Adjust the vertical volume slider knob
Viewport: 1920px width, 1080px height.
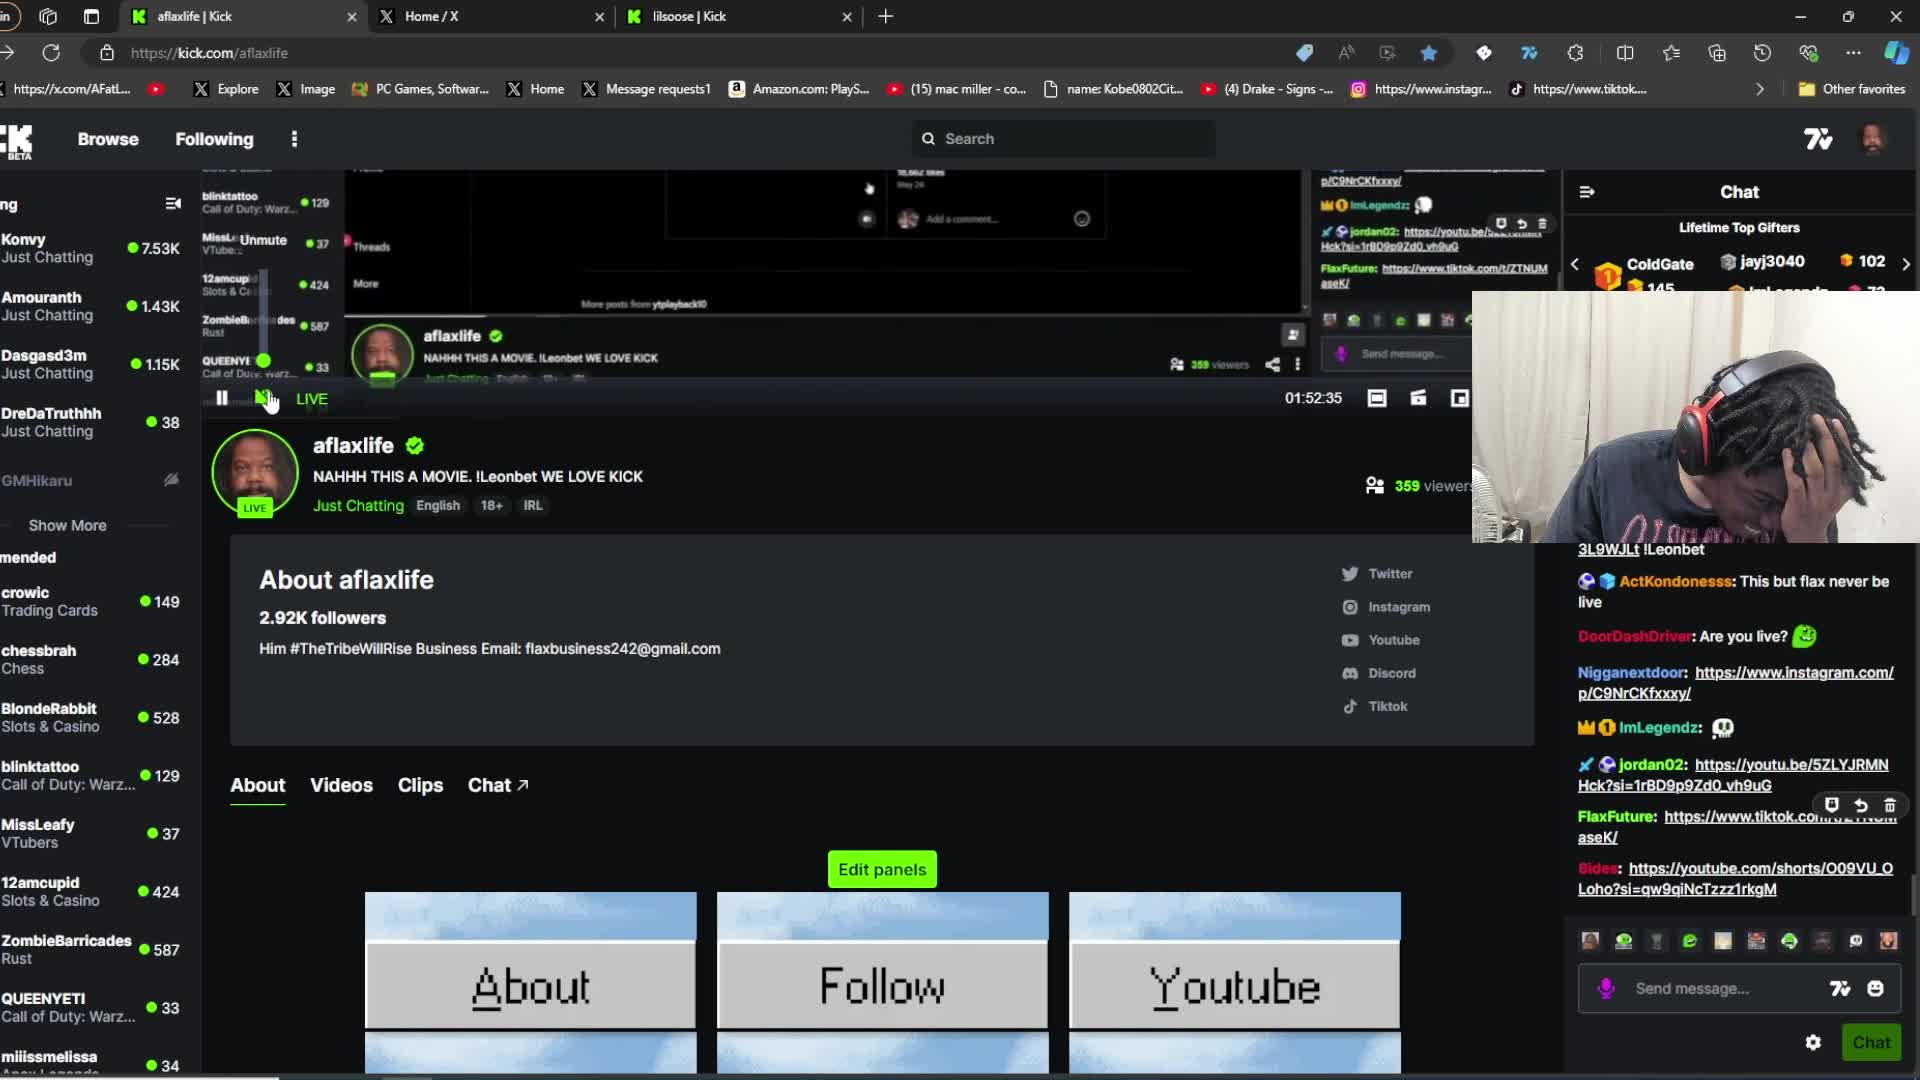(x=263, y=360)
